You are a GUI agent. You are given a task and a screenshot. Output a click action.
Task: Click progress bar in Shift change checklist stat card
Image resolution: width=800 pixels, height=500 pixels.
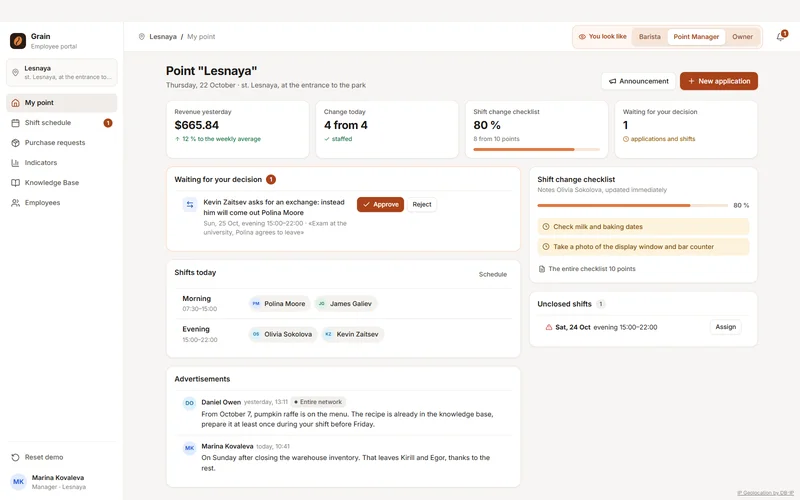[537, 149]
